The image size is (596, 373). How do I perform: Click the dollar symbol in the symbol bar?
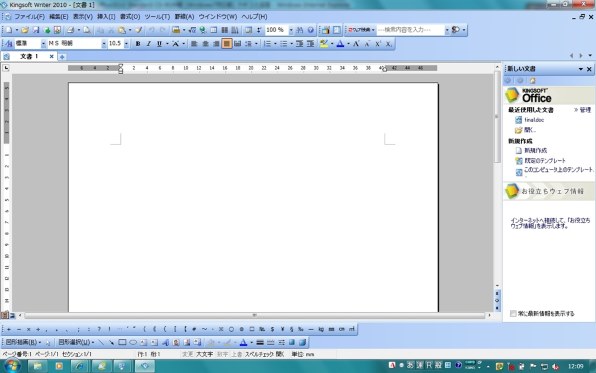pyautogui.click(x=272, y=329)
